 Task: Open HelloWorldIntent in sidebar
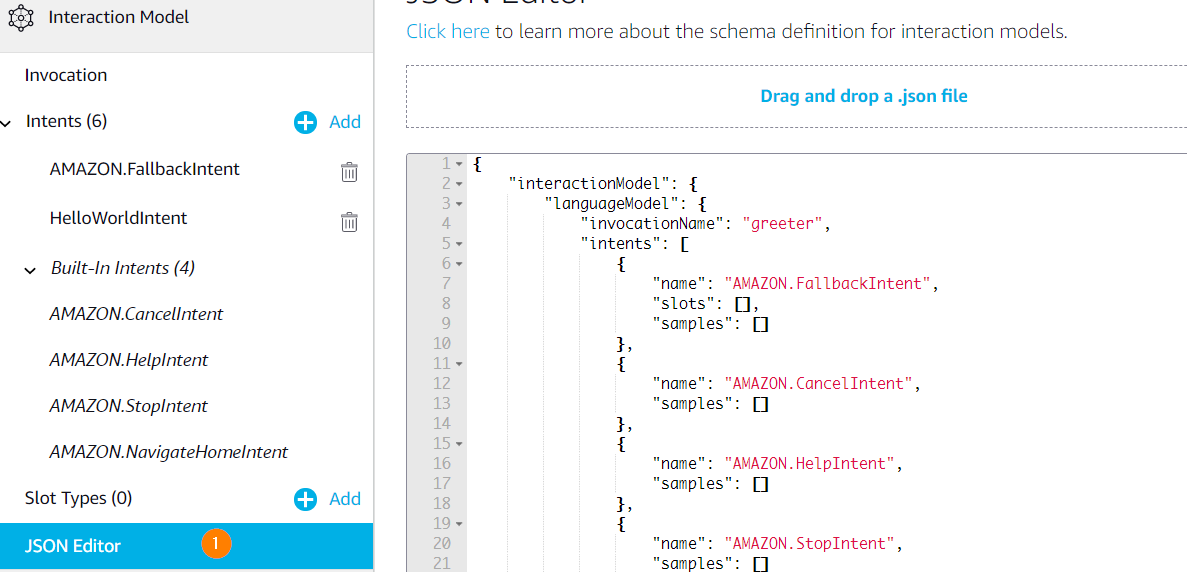118,219
